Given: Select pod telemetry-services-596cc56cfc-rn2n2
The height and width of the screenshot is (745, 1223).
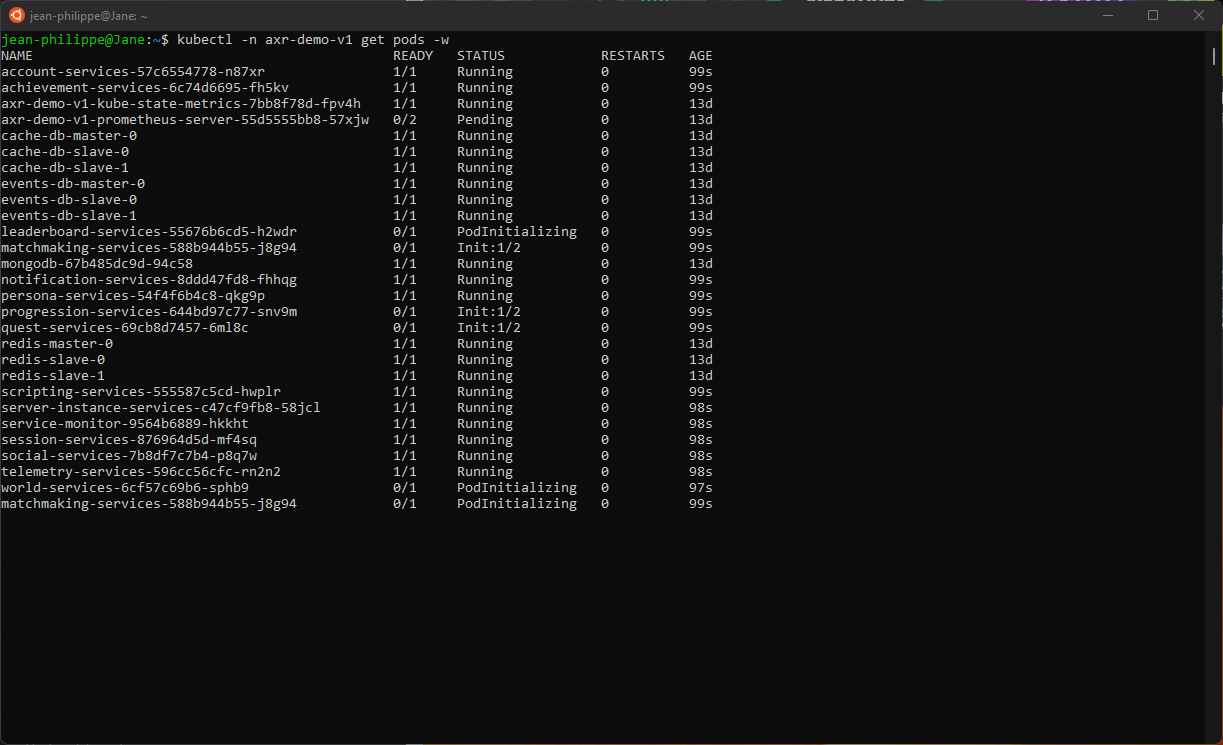Looking at the screenshot, I should pyautogui.click(x=141, y=472).
